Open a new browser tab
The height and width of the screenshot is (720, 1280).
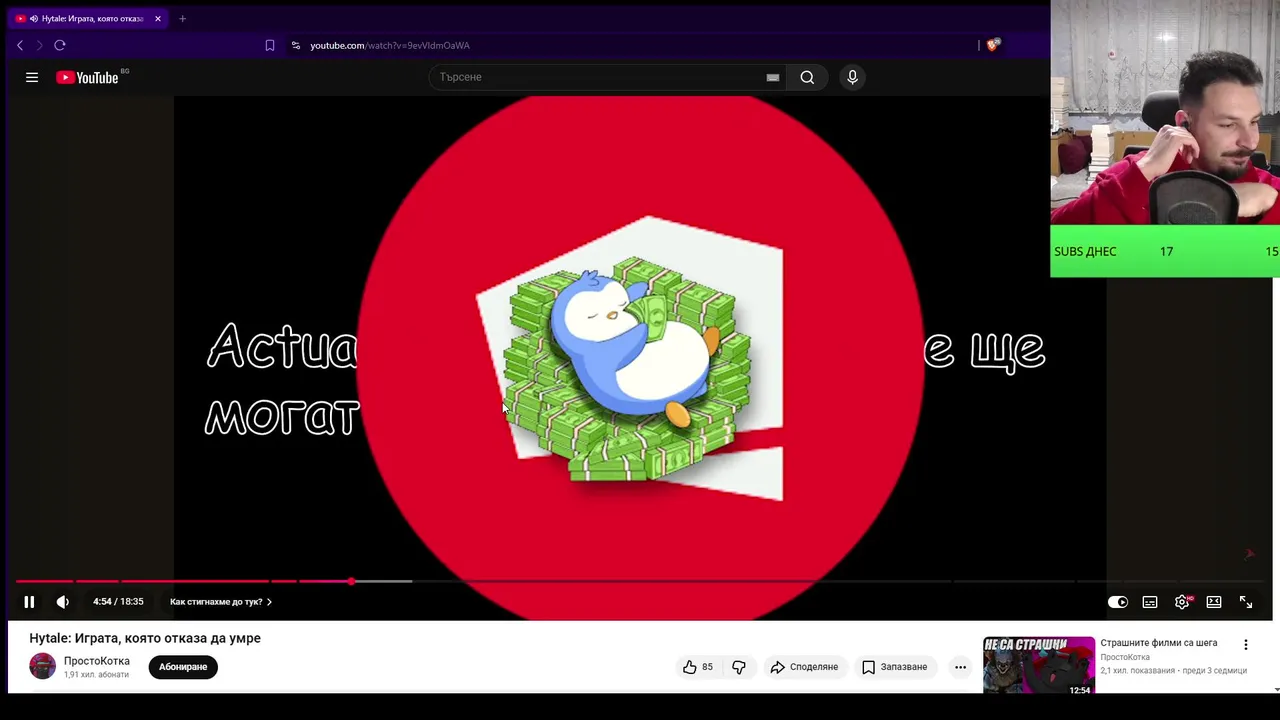coord(182,18)
